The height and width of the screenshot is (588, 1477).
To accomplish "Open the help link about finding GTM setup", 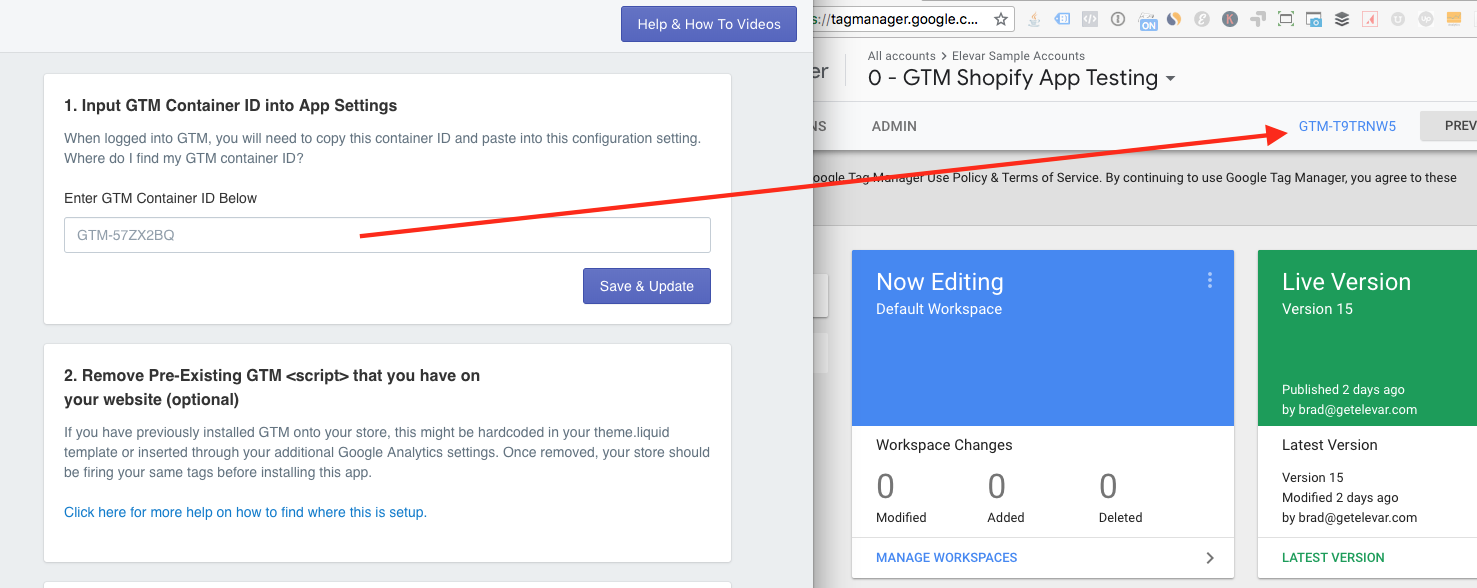I will [x=245, y=512].
